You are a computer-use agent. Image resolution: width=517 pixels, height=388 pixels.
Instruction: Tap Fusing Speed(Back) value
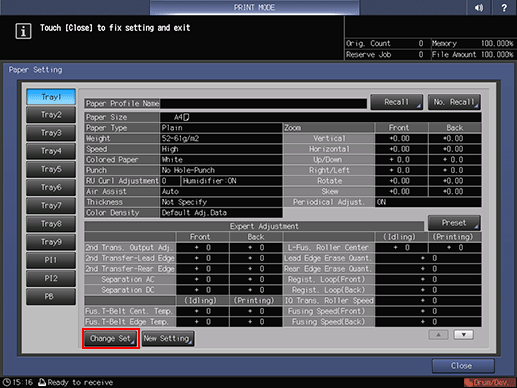click(x=428, y=322)
